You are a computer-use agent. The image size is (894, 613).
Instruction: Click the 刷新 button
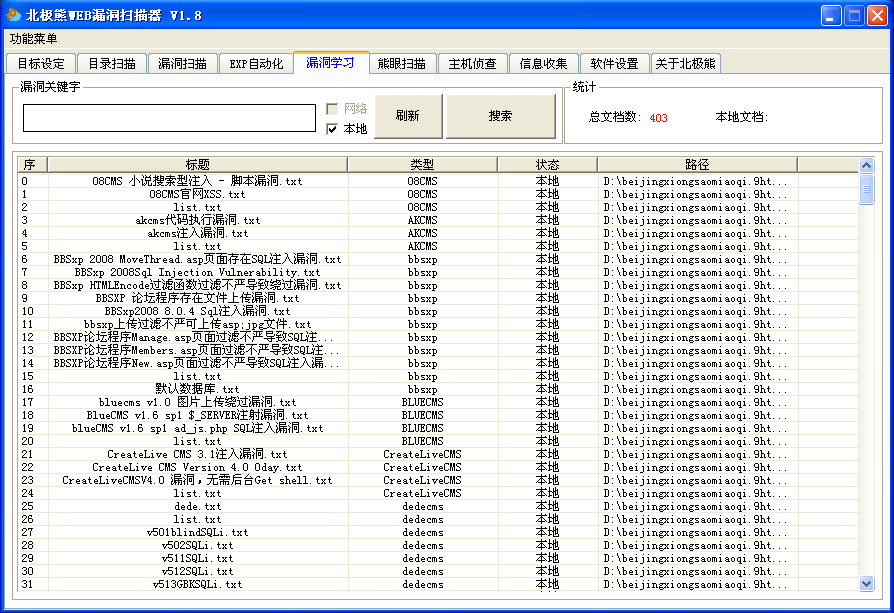409,116
